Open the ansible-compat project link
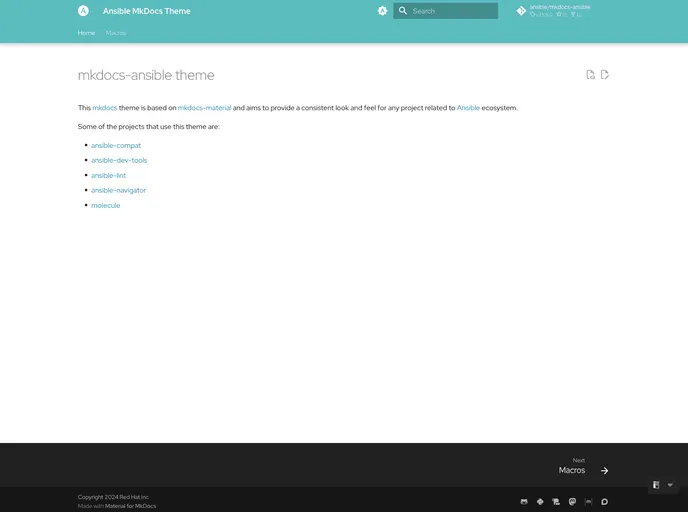This screenshot has height=512, width=688. pos(116,146)
